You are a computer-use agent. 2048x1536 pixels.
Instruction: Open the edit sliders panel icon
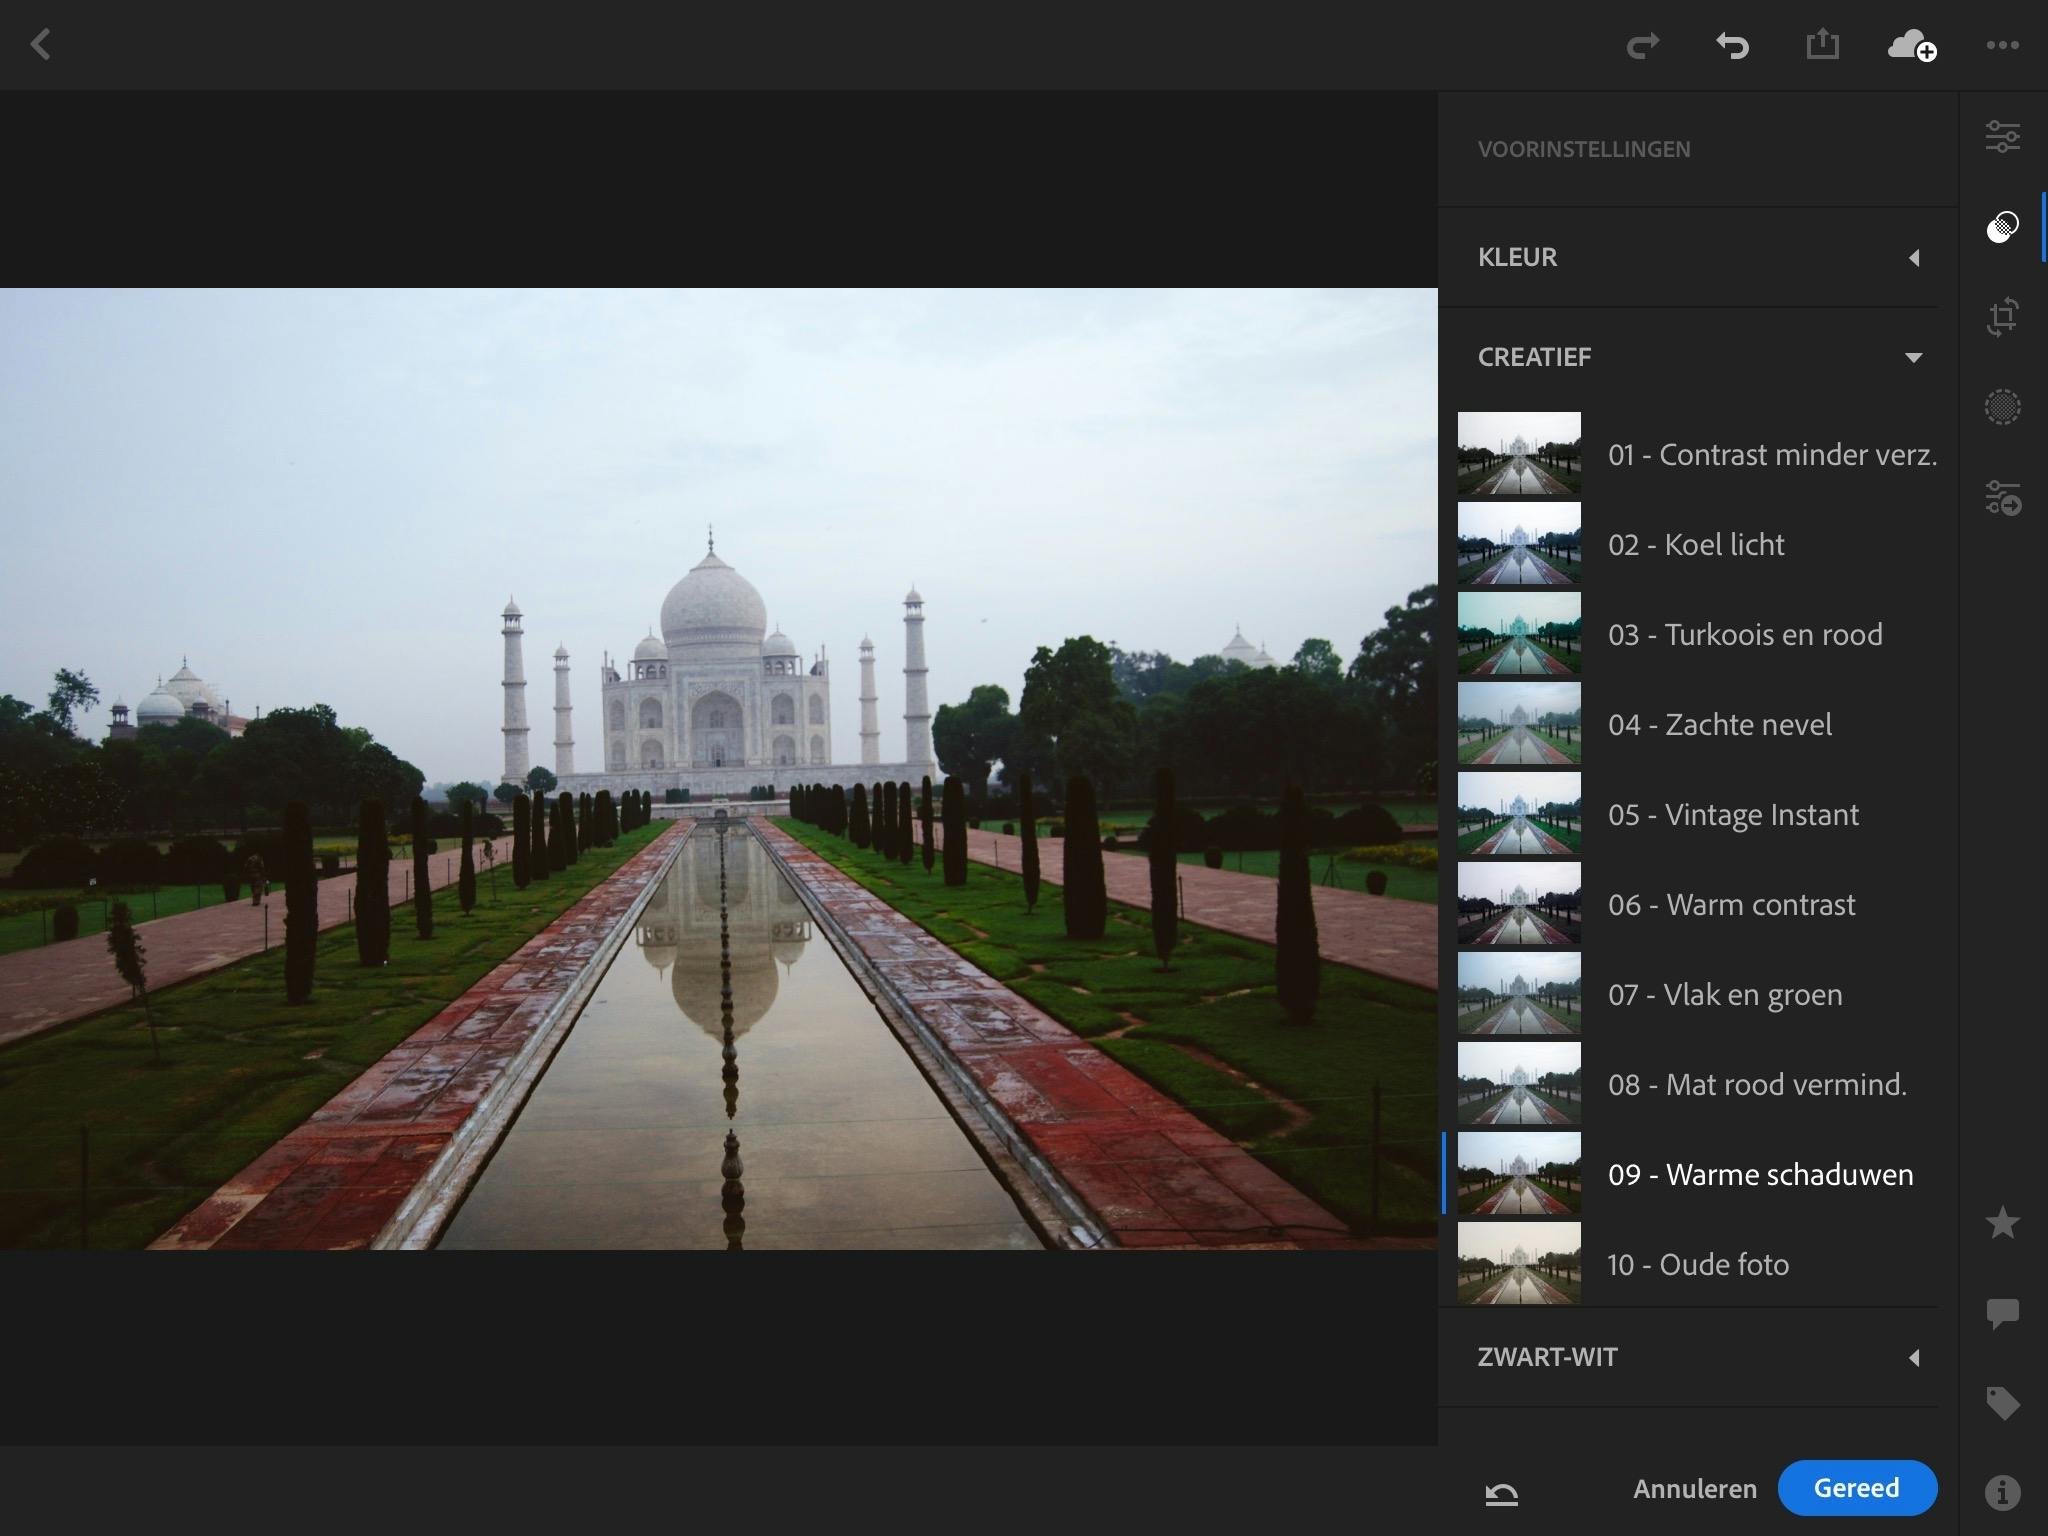(x=2002, y=136)
